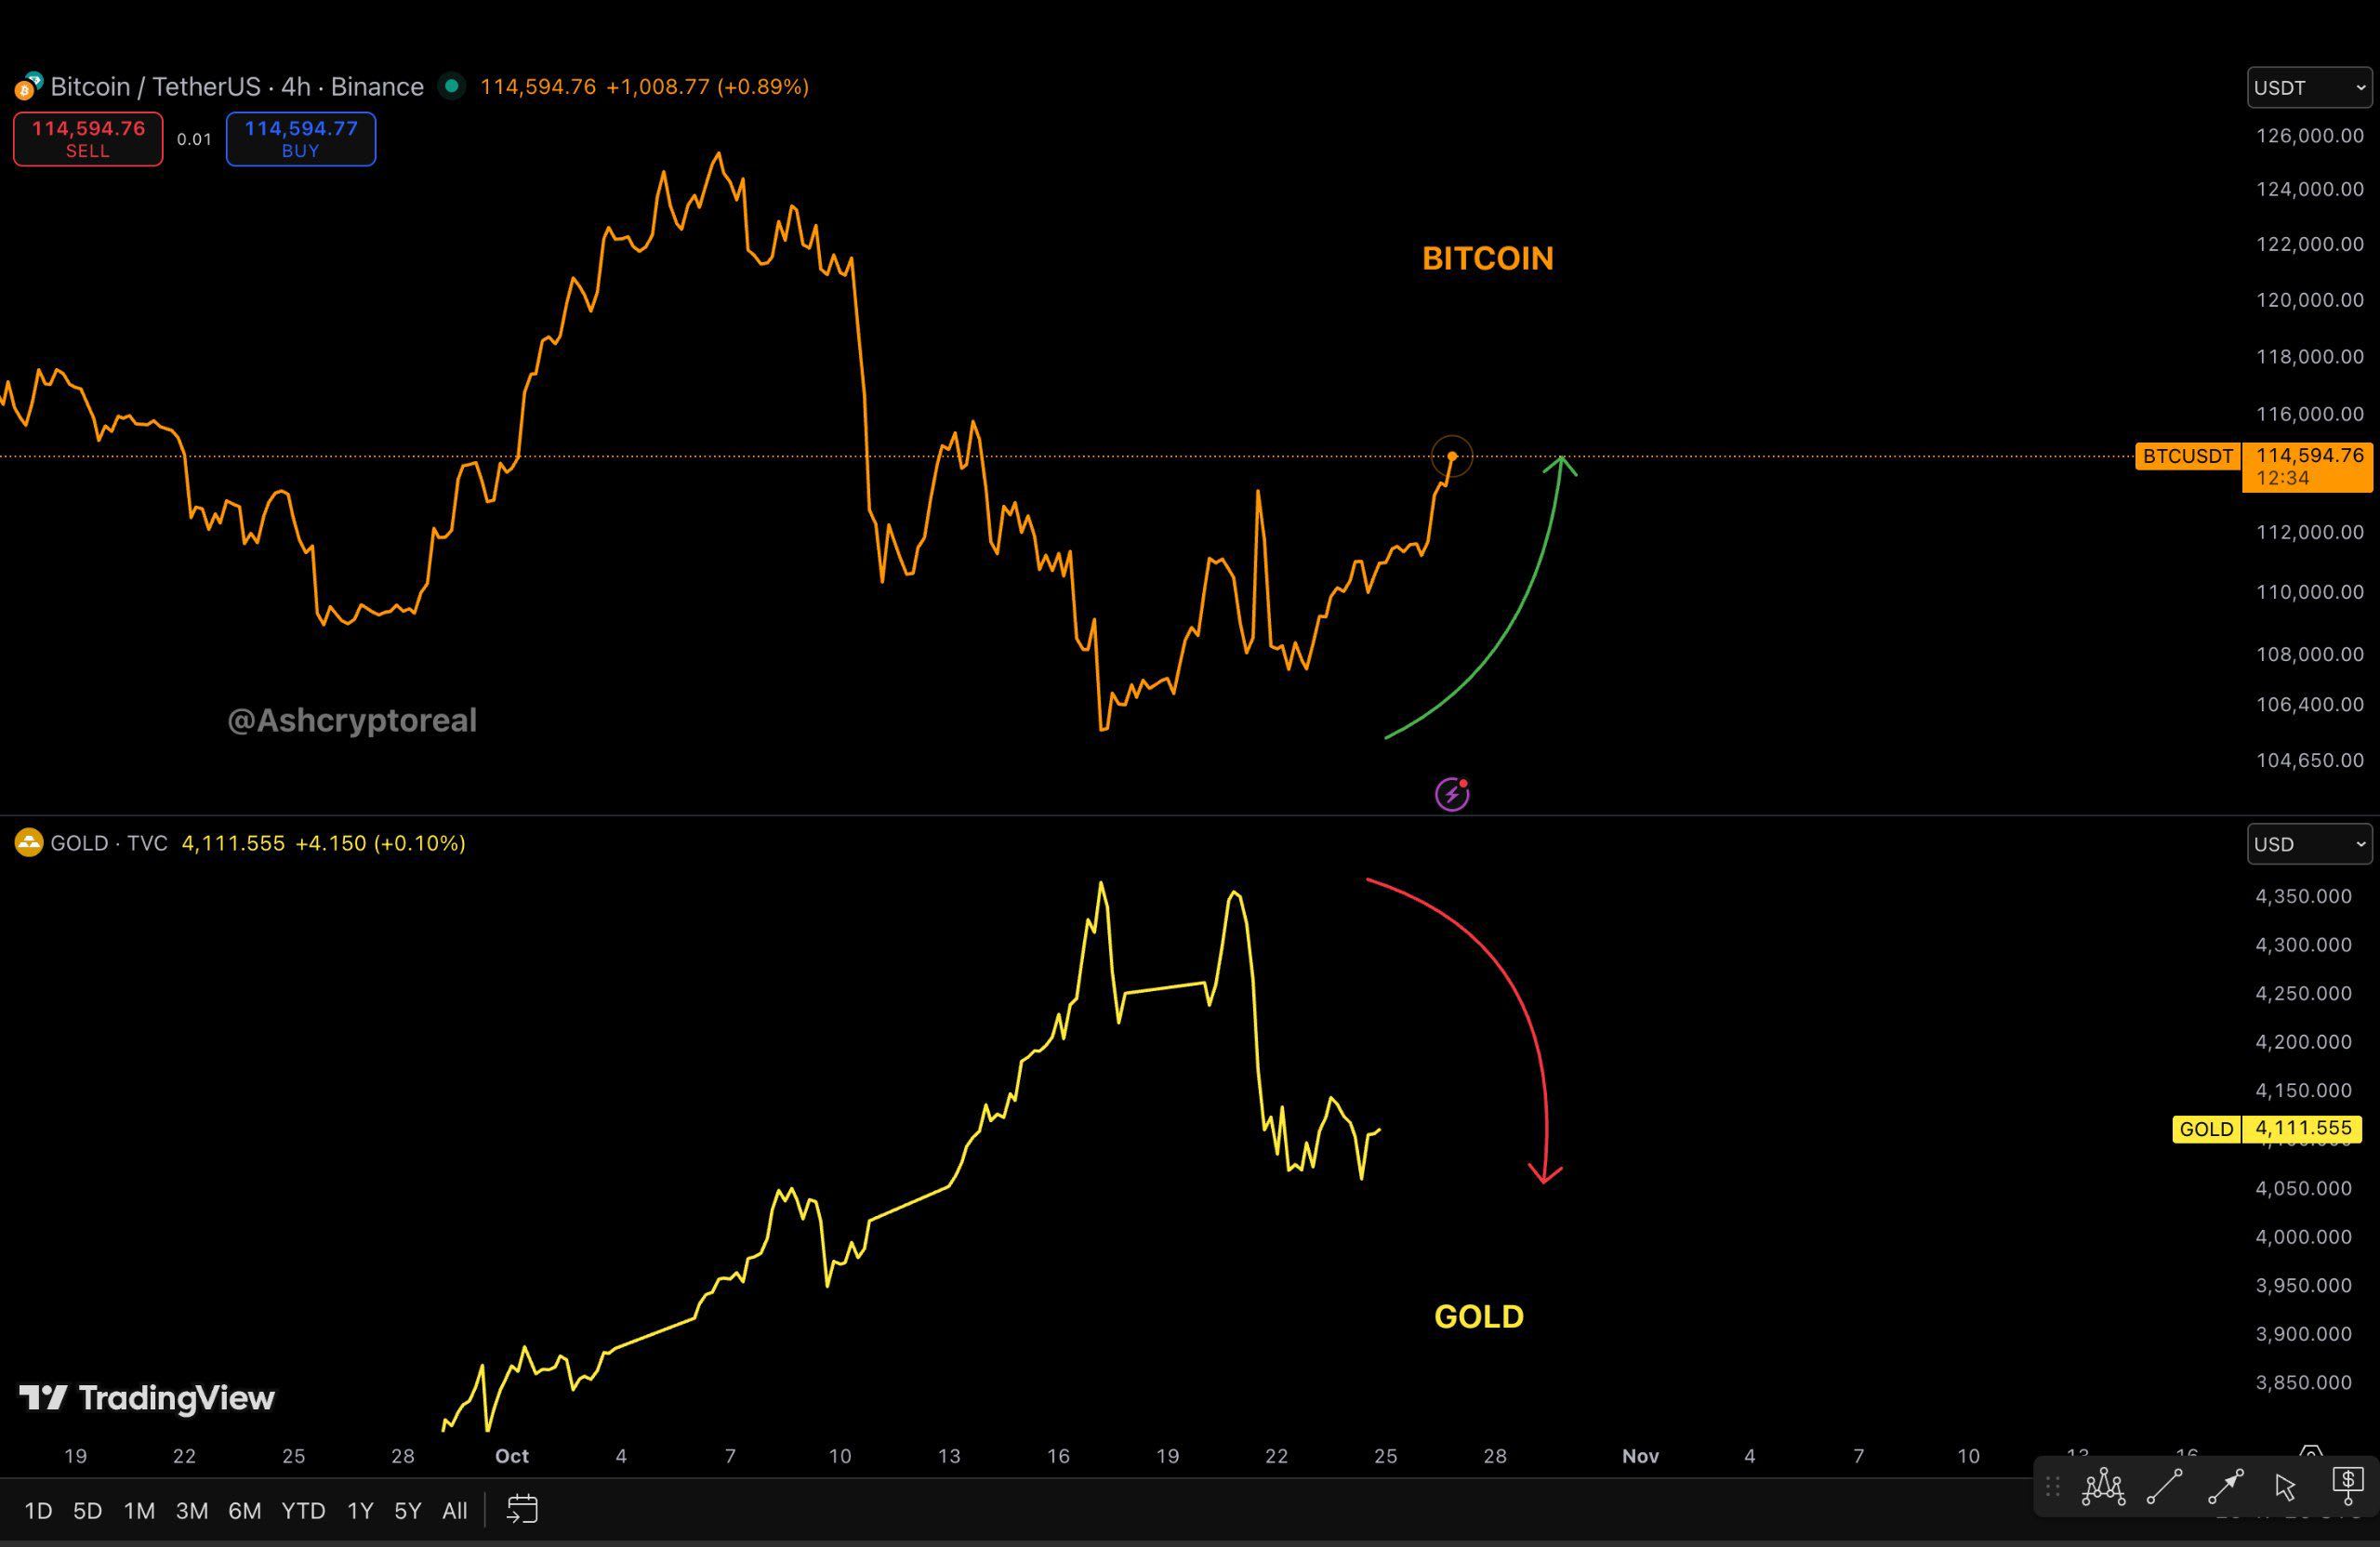
Task: Click the 104,650.00 price axis level
Action: (2310, 760)
